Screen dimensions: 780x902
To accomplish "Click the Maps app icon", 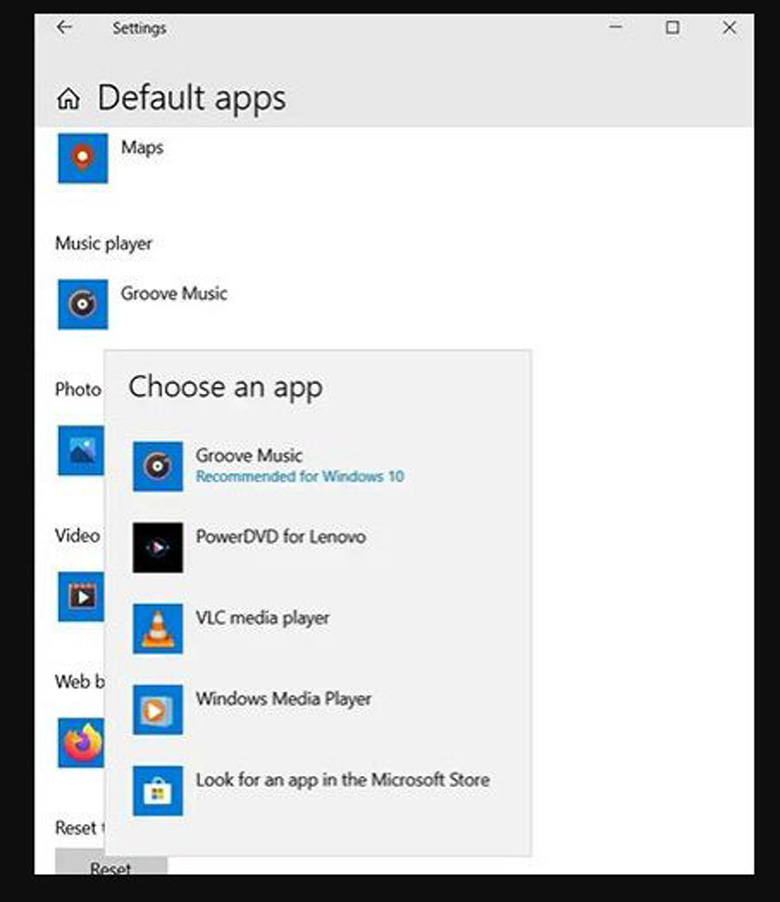I will click(83, 158).
